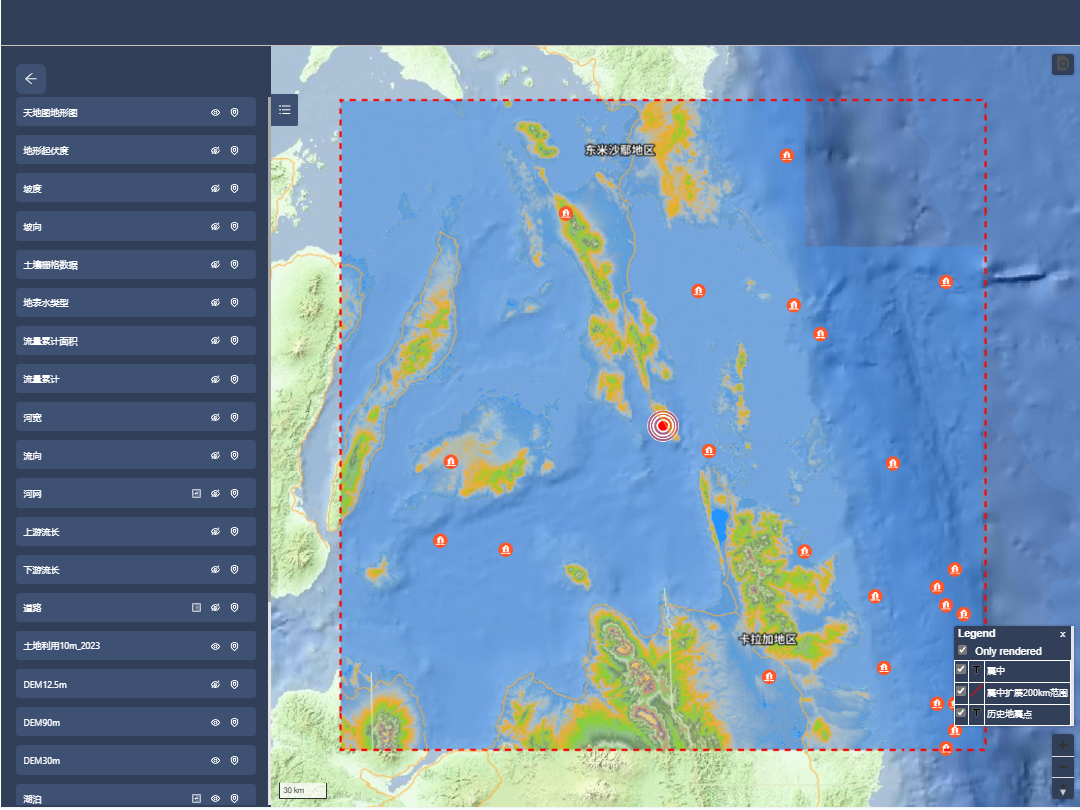The height and width of the screenshot is (810, 1080).
Task: Locate the 河网 layer with pin icon
Action: pyautogui.click(x=234, y=493)
